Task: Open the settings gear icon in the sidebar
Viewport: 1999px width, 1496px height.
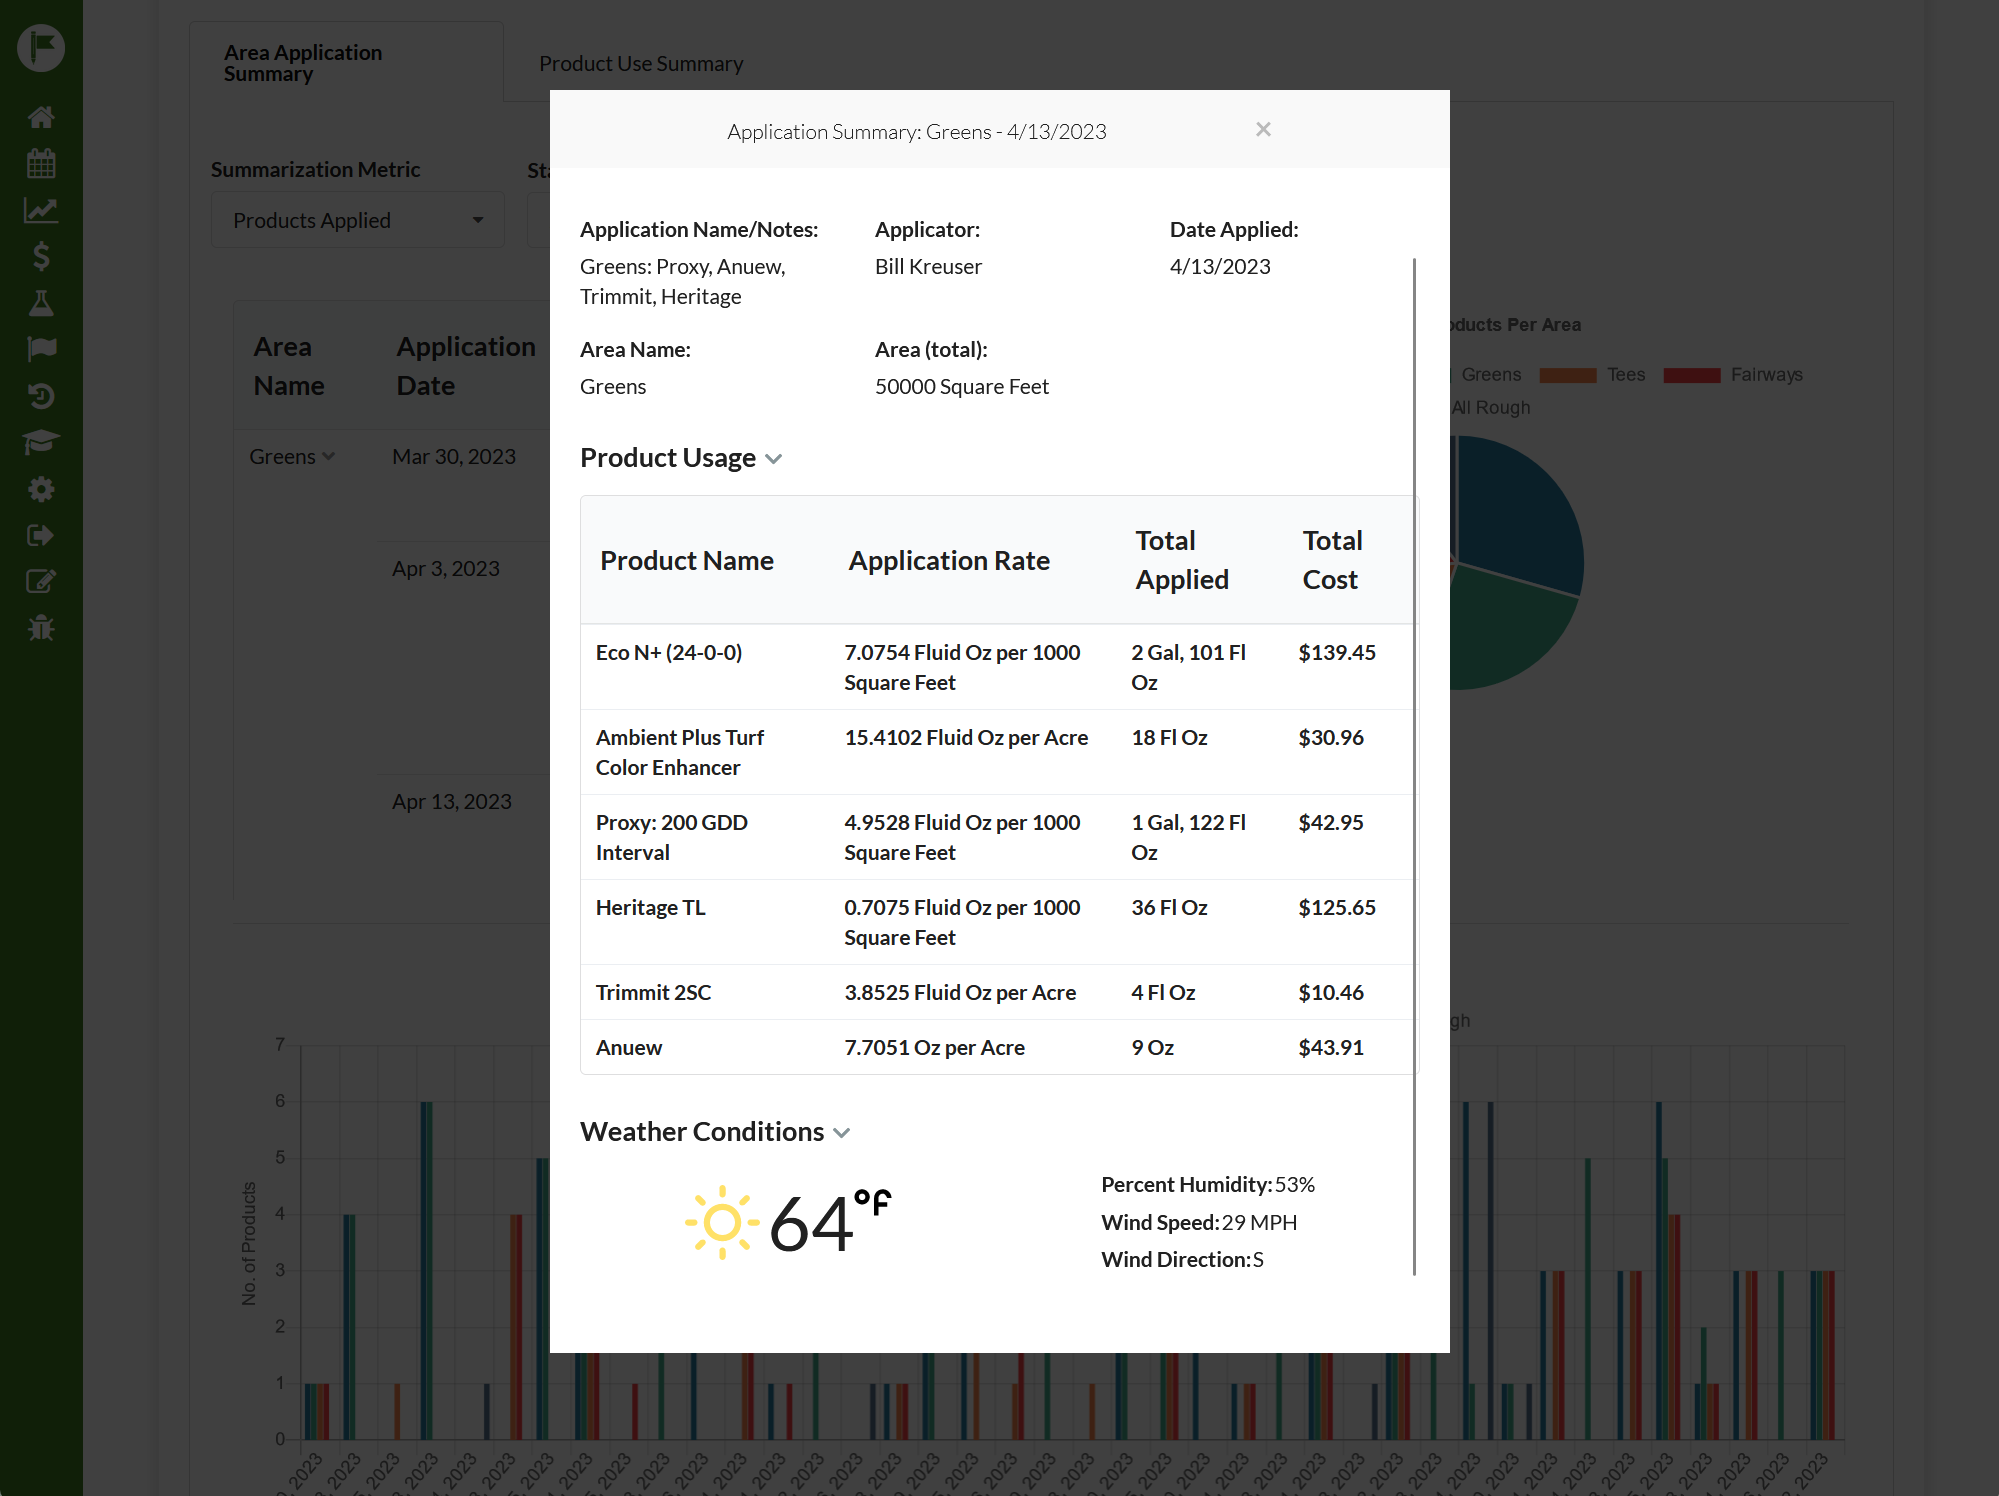Action: pyautogui.click(x=41, y=489)
